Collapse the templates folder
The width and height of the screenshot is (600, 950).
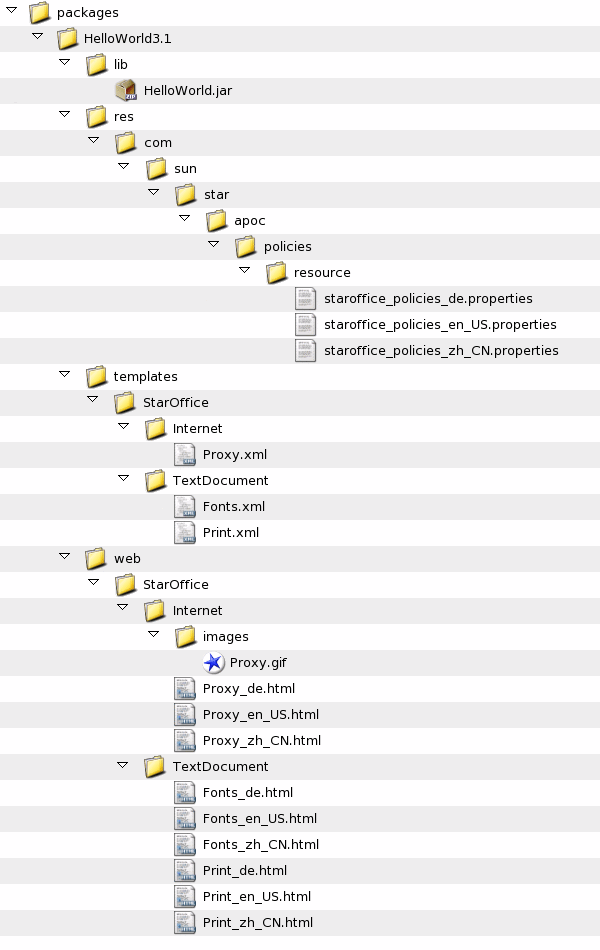(64, 374)
